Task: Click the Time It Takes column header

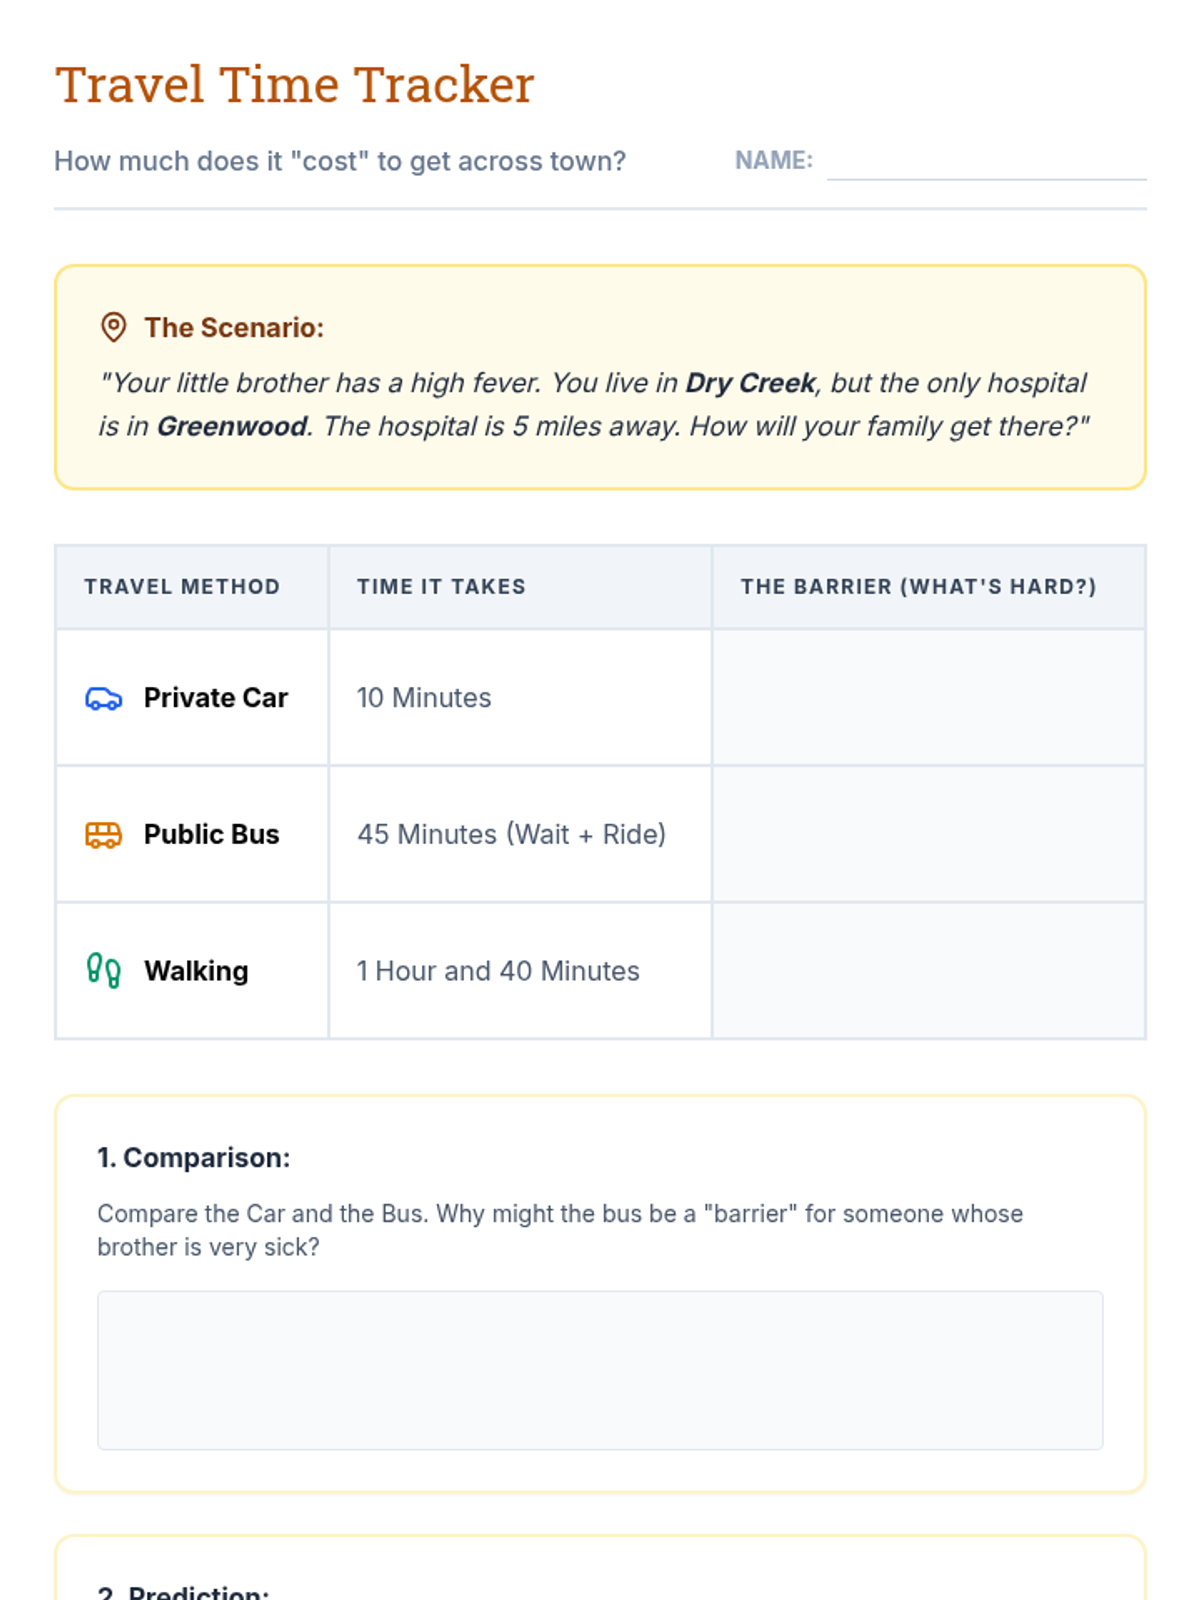Action: pos(441,587)
